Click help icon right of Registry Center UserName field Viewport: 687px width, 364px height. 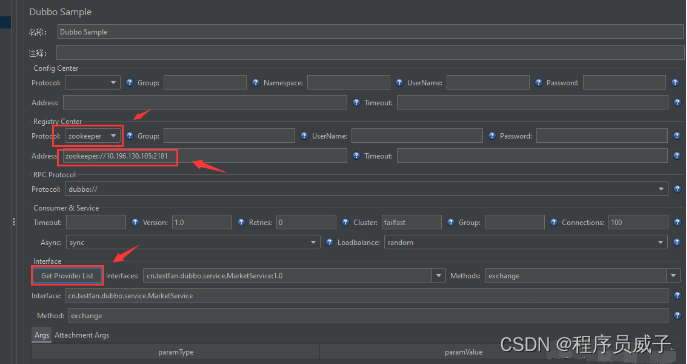[492, 136]
